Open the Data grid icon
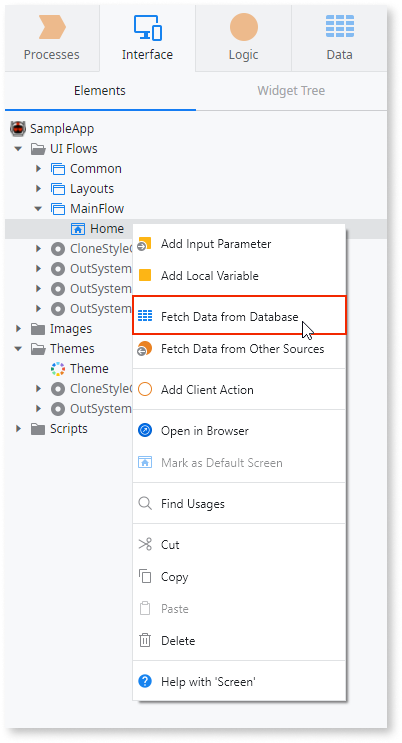Viewport: 402px width, 743px height. pyautogui.click(x=339, y=26)
